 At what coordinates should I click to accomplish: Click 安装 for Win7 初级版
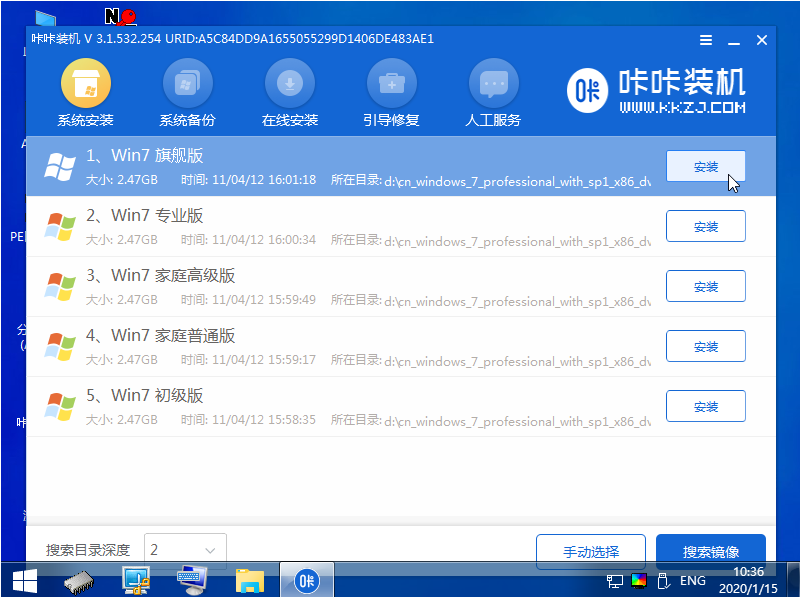[705, 406]
